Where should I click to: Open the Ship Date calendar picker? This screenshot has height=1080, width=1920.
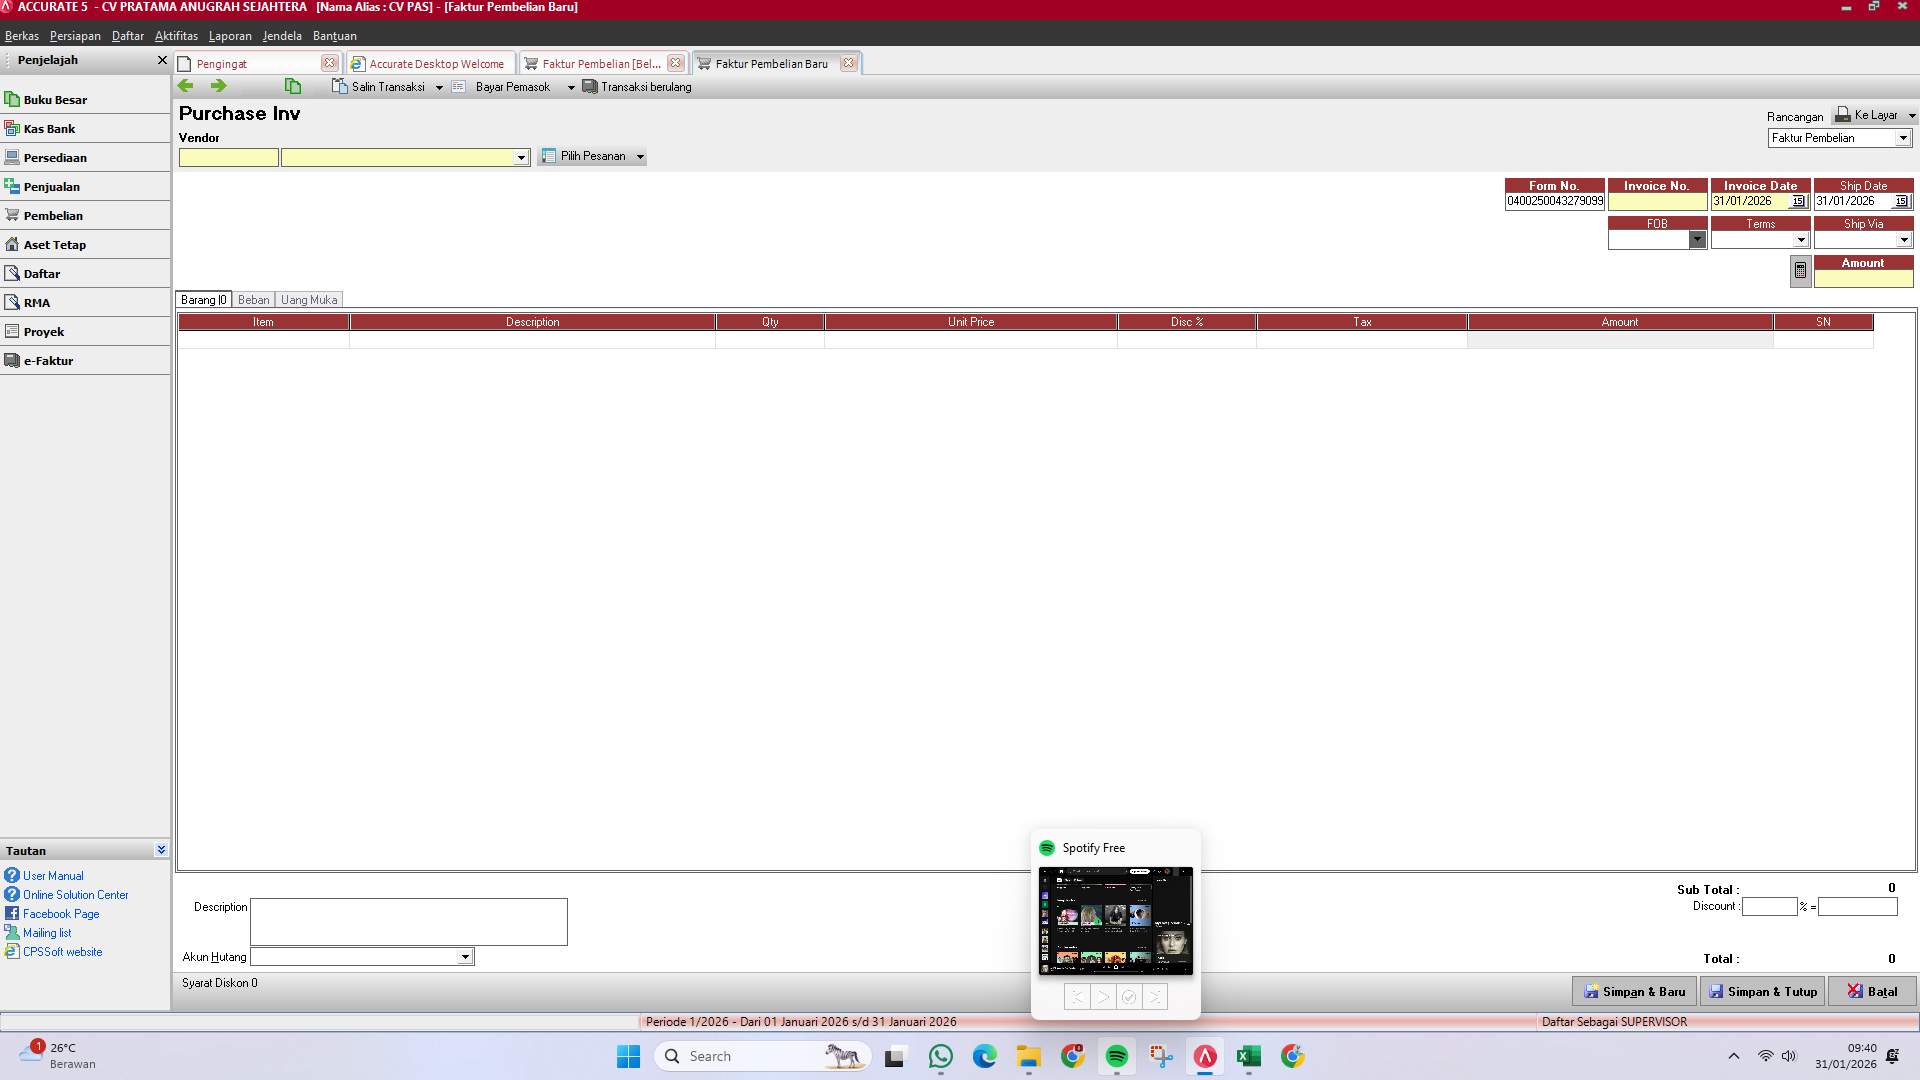point(1903,201)
